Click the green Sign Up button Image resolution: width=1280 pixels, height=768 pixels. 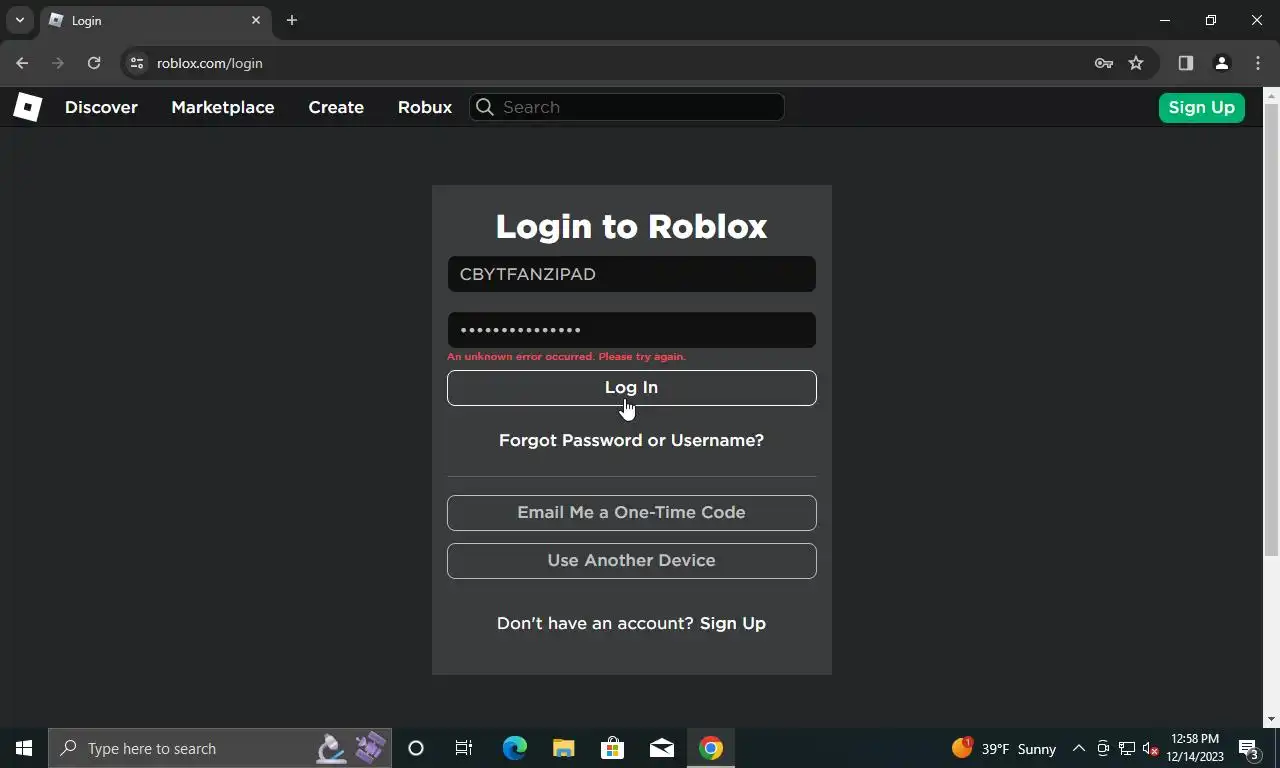coord(1201,107)
